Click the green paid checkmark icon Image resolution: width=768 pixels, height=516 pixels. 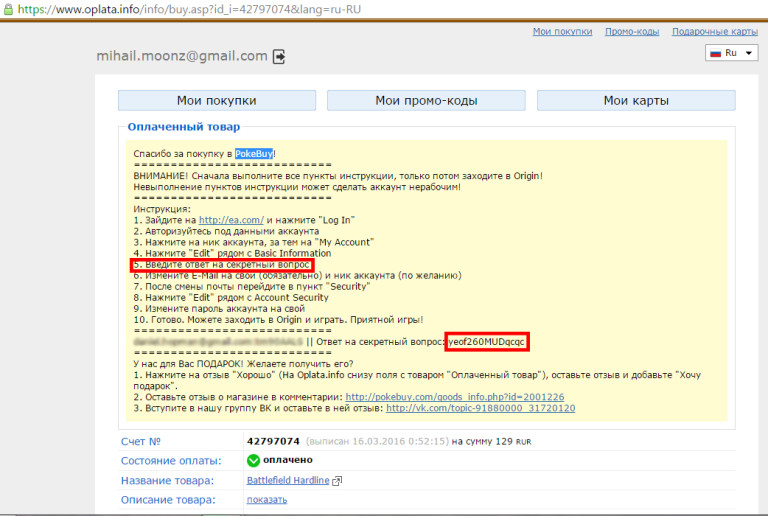(253, 461)
